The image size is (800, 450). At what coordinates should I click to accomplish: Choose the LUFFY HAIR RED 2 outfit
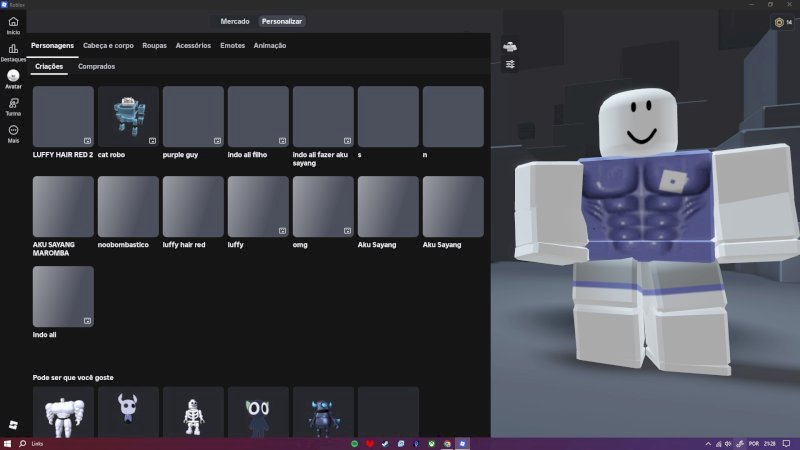(x=63, y=116)
